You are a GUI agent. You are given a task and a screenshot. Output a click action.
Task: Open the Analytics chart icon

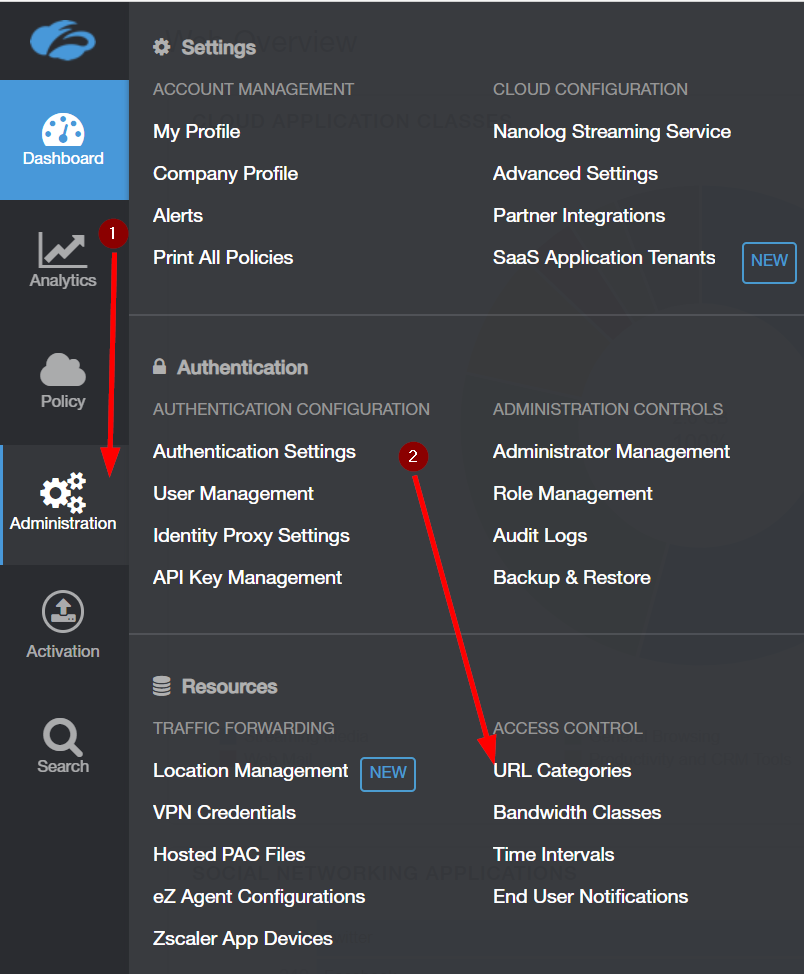pyautogui.click(x=62, y=250)
